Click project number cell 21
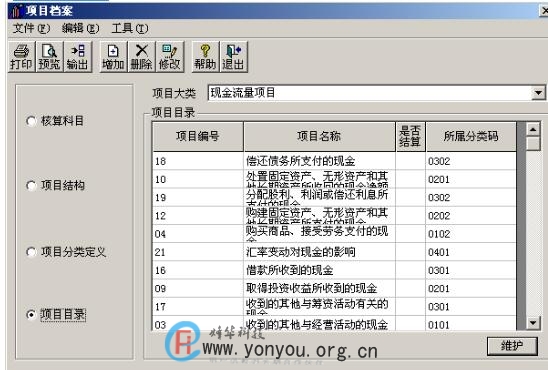The image size is (548, 370). 198,252
